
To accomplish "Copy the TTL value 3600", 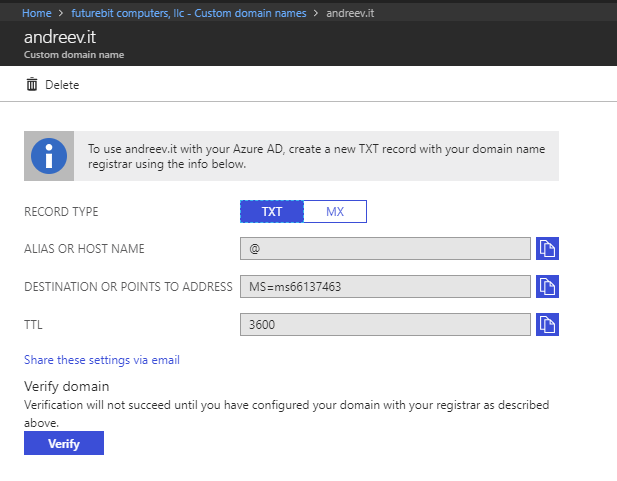I will pyautogui.click(x=547, y=325).
